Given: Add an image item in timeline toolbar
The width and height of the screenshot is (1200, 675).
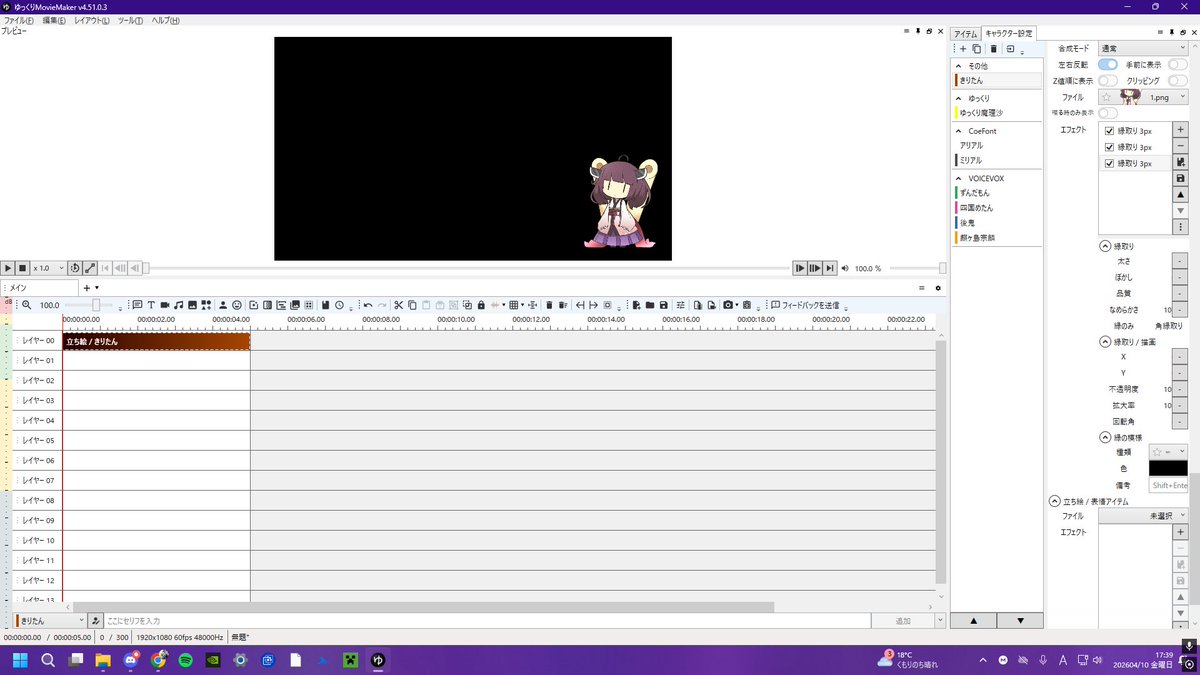Looking at the screenshot, I should coord(192,305).
